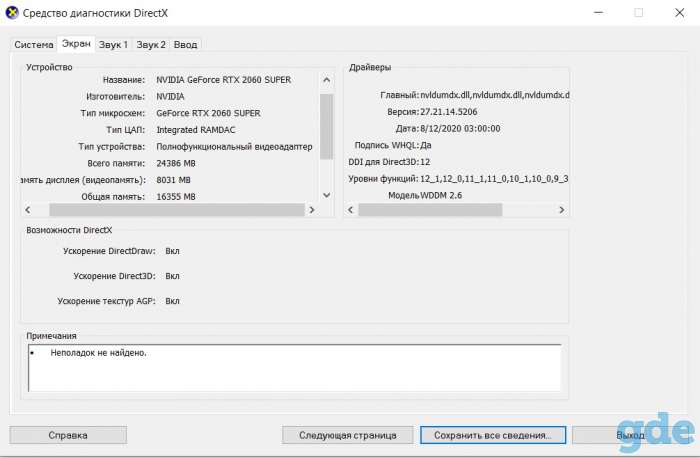
Task: Select text NVIDIA GeForce RTX 2060 SUPER
Action: [224, 80]
